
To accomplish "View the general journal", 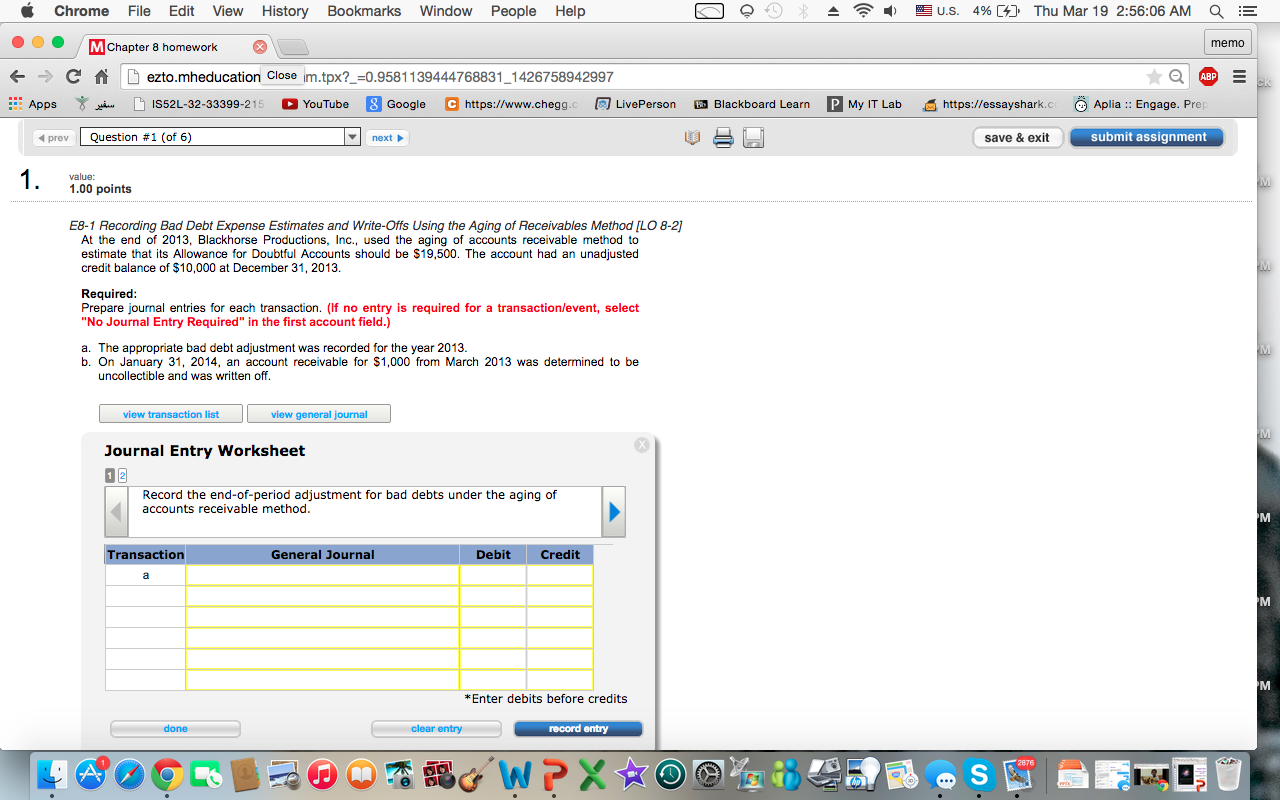I will pos(319,414).
